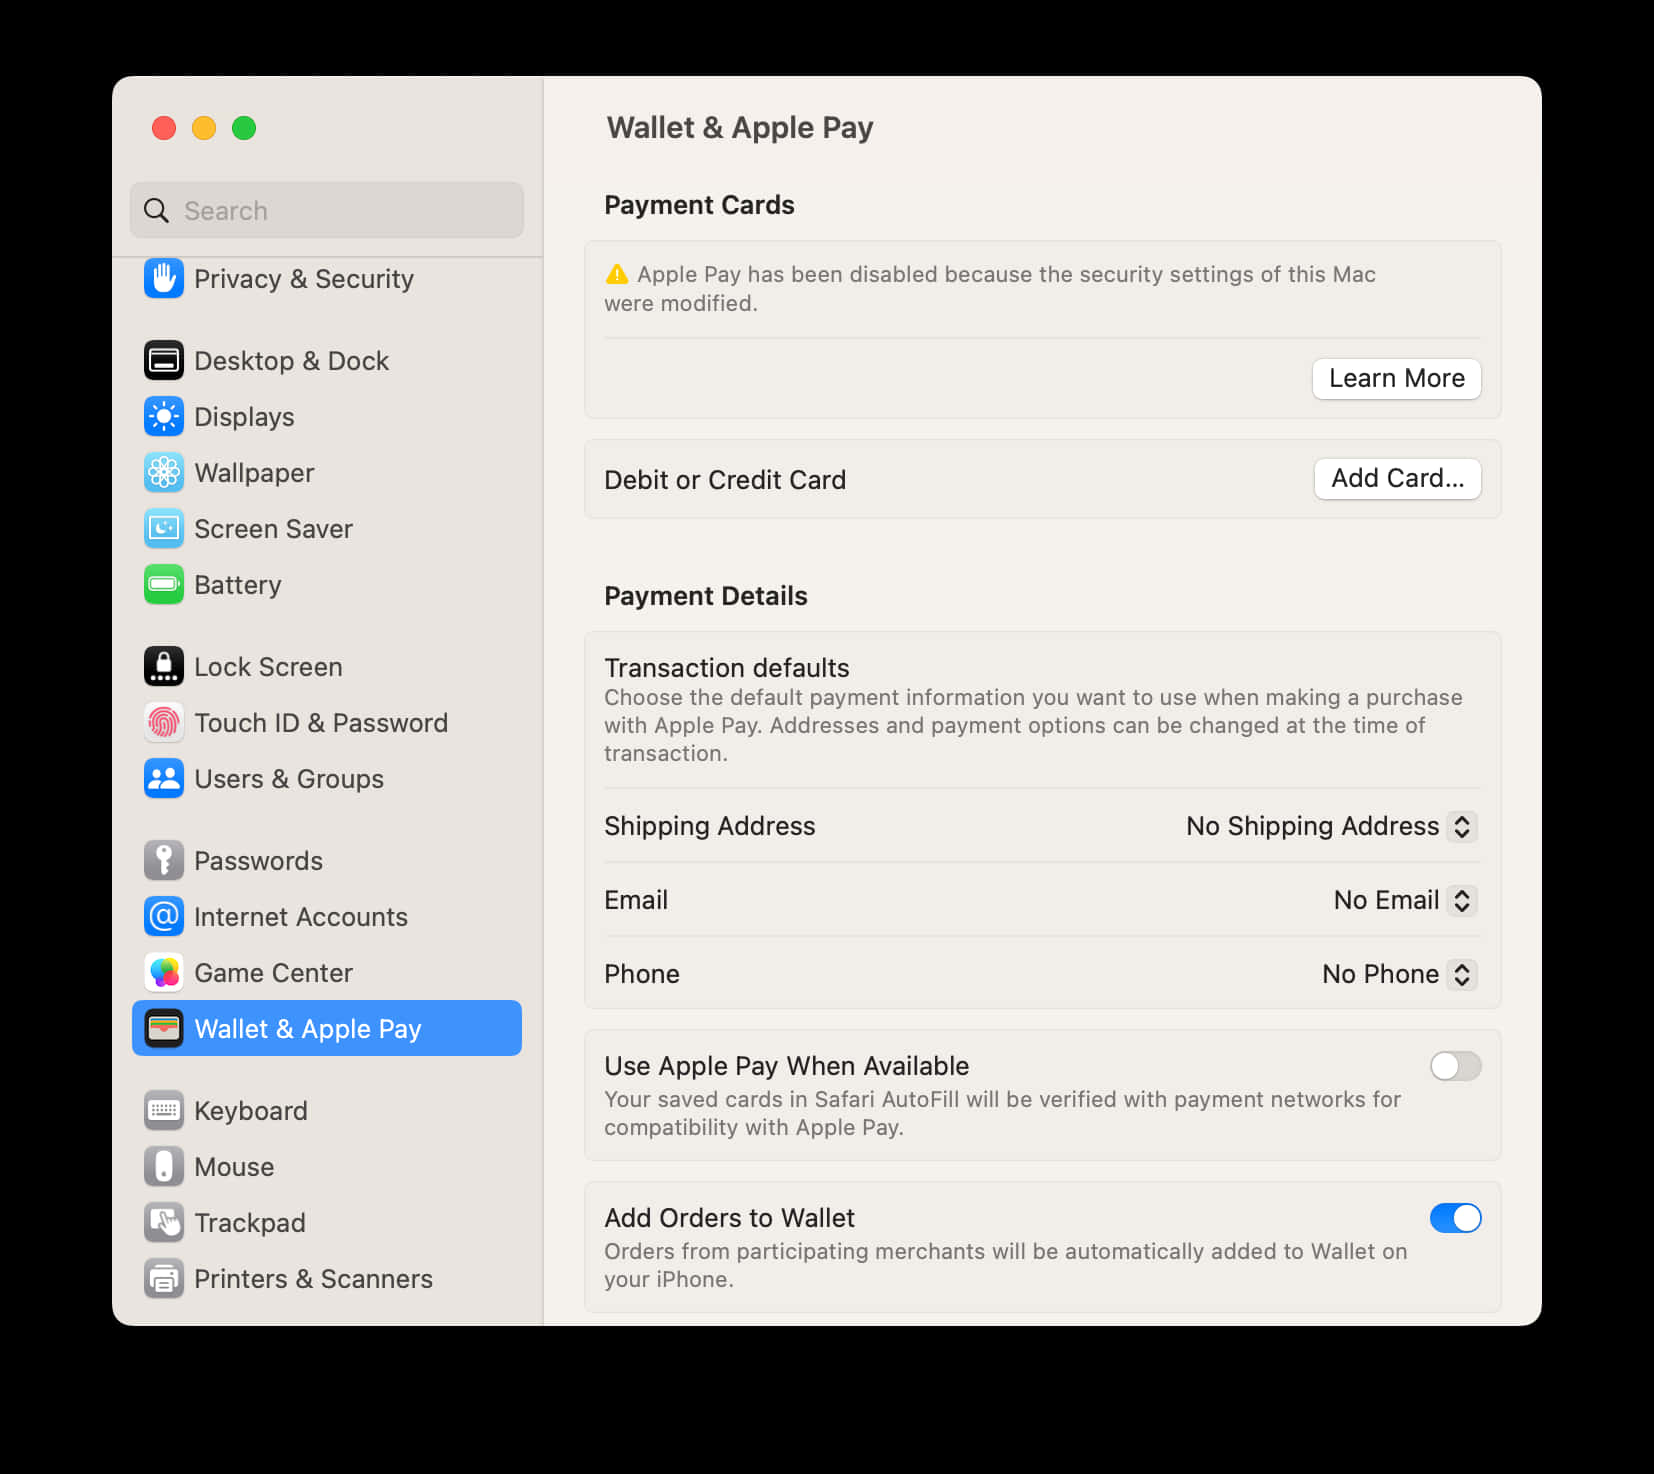Click the Payment Cards heading

coord(699,205)
